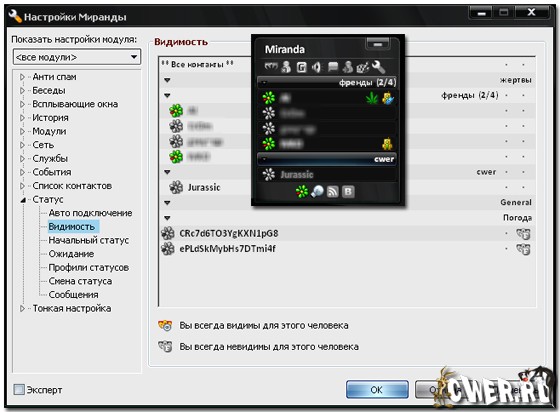Toggle the invisible dot on the Jurassic row
The width and height of the screenshot is (560, 412).
pos(523,187)
